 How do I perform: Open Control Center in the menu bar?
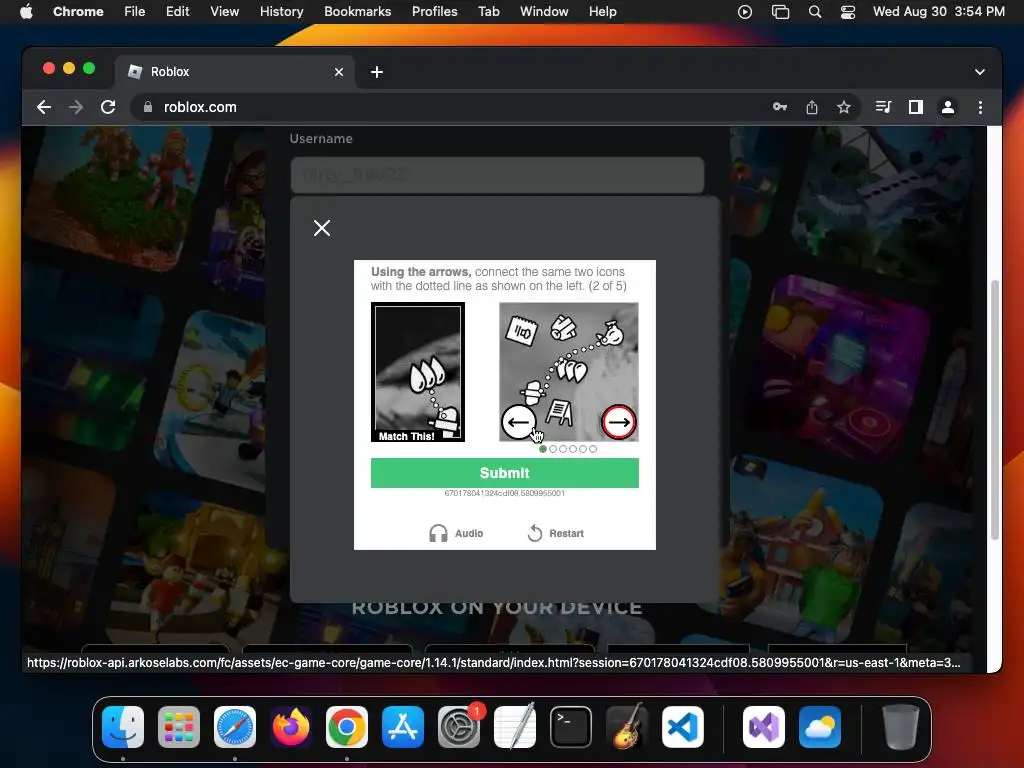(848, 12)
